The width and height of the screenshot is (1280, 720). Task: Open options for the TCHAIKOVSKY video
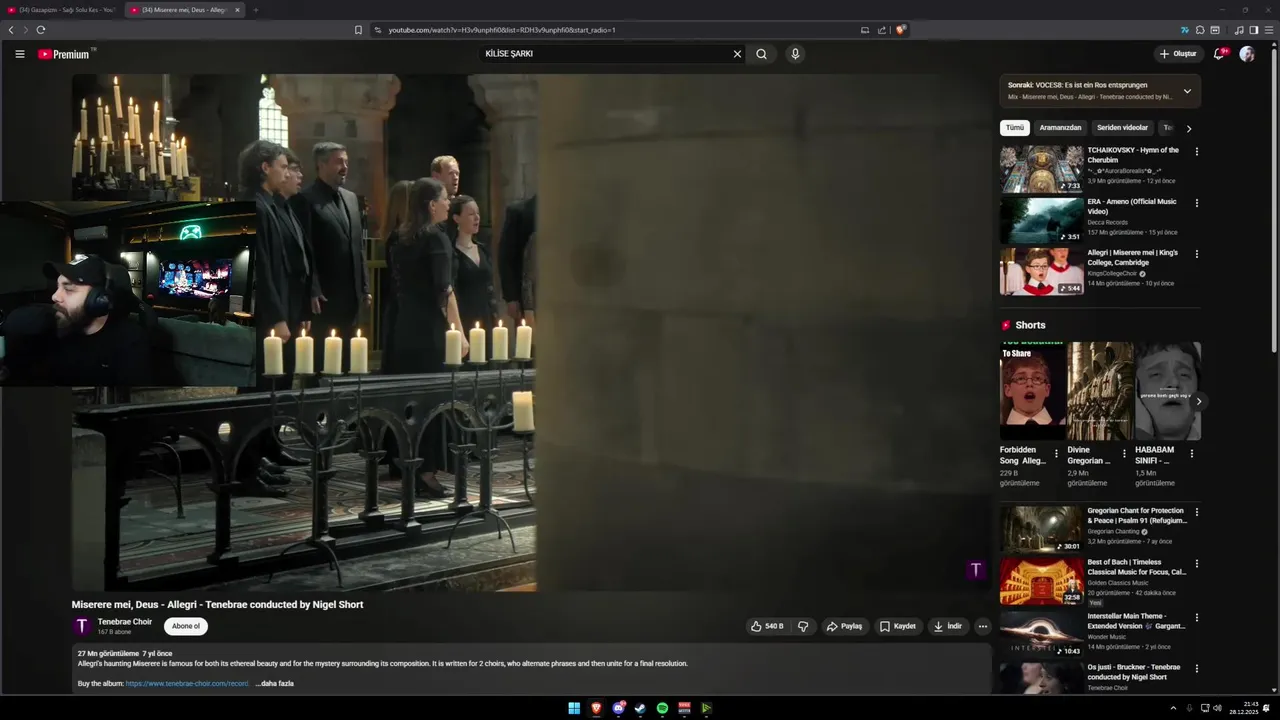point(1196,152)
